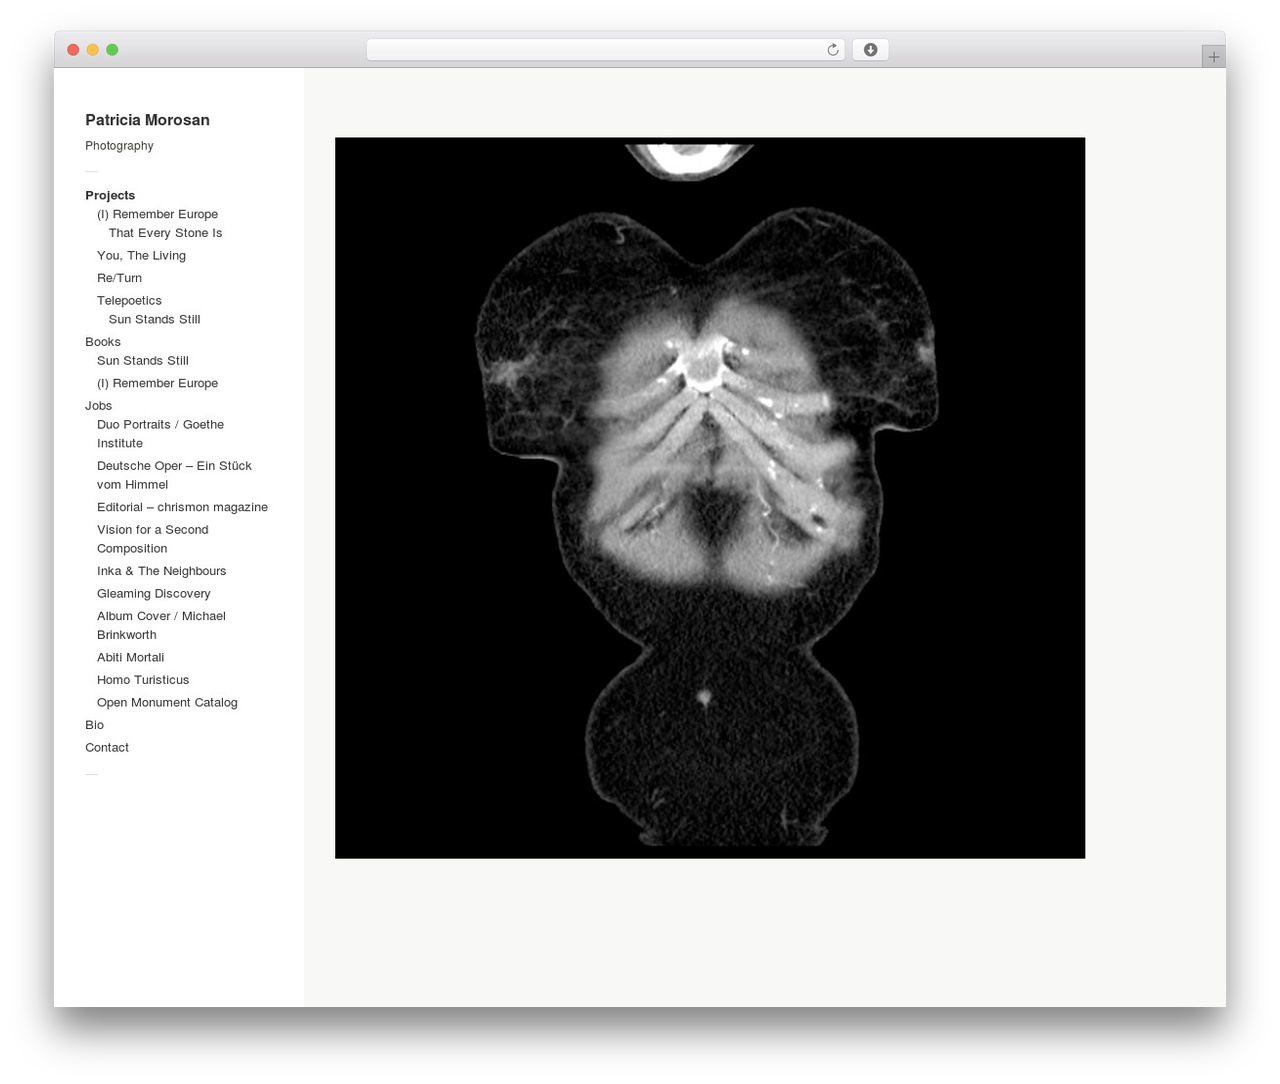Open the Open Monument Catalog job
The image size is (1280, 1084).
pyautogui.click(x=167, y=703)
